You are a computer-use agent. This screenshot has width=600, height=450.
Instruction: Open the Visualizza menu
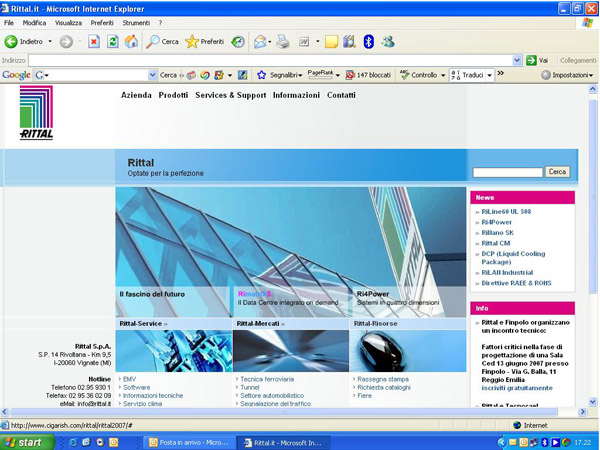(68, 23)
